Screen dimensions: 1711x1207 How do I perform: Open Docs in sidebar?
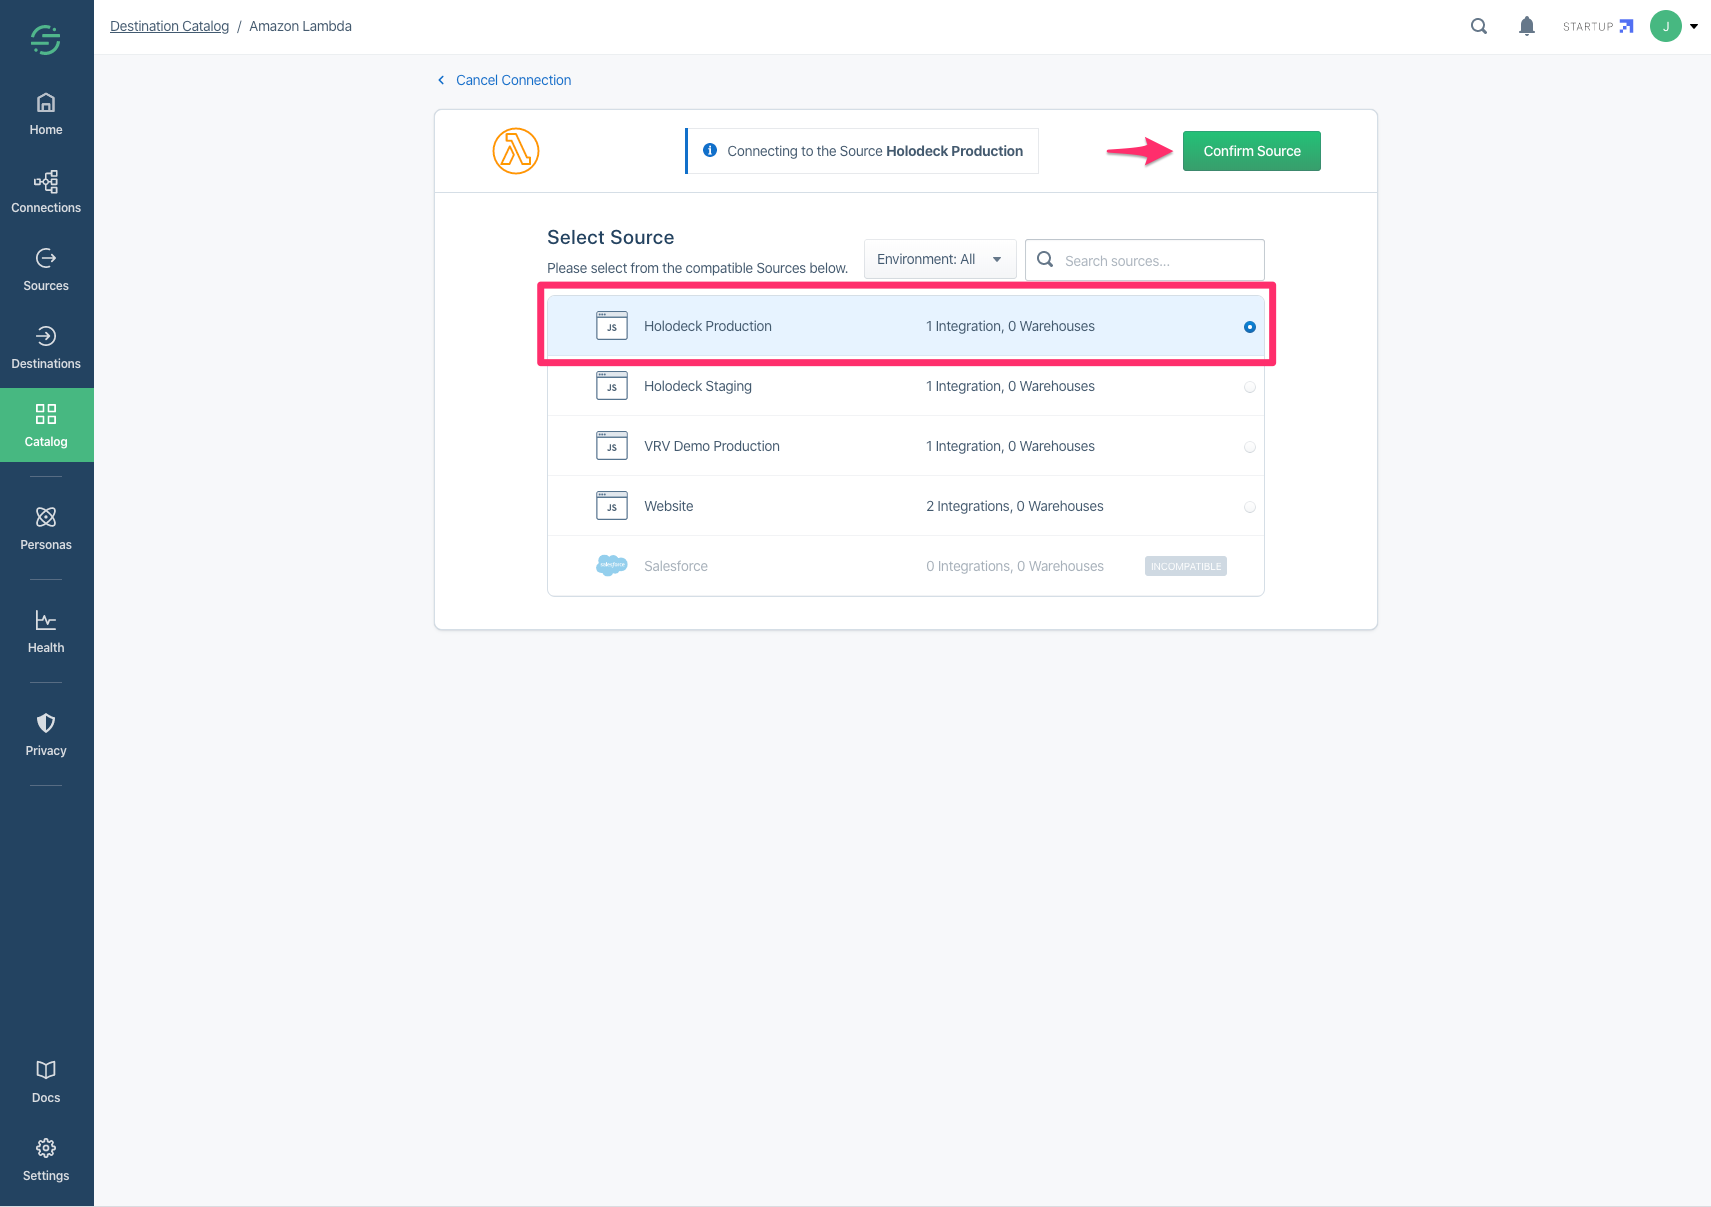coord(46,1082)
